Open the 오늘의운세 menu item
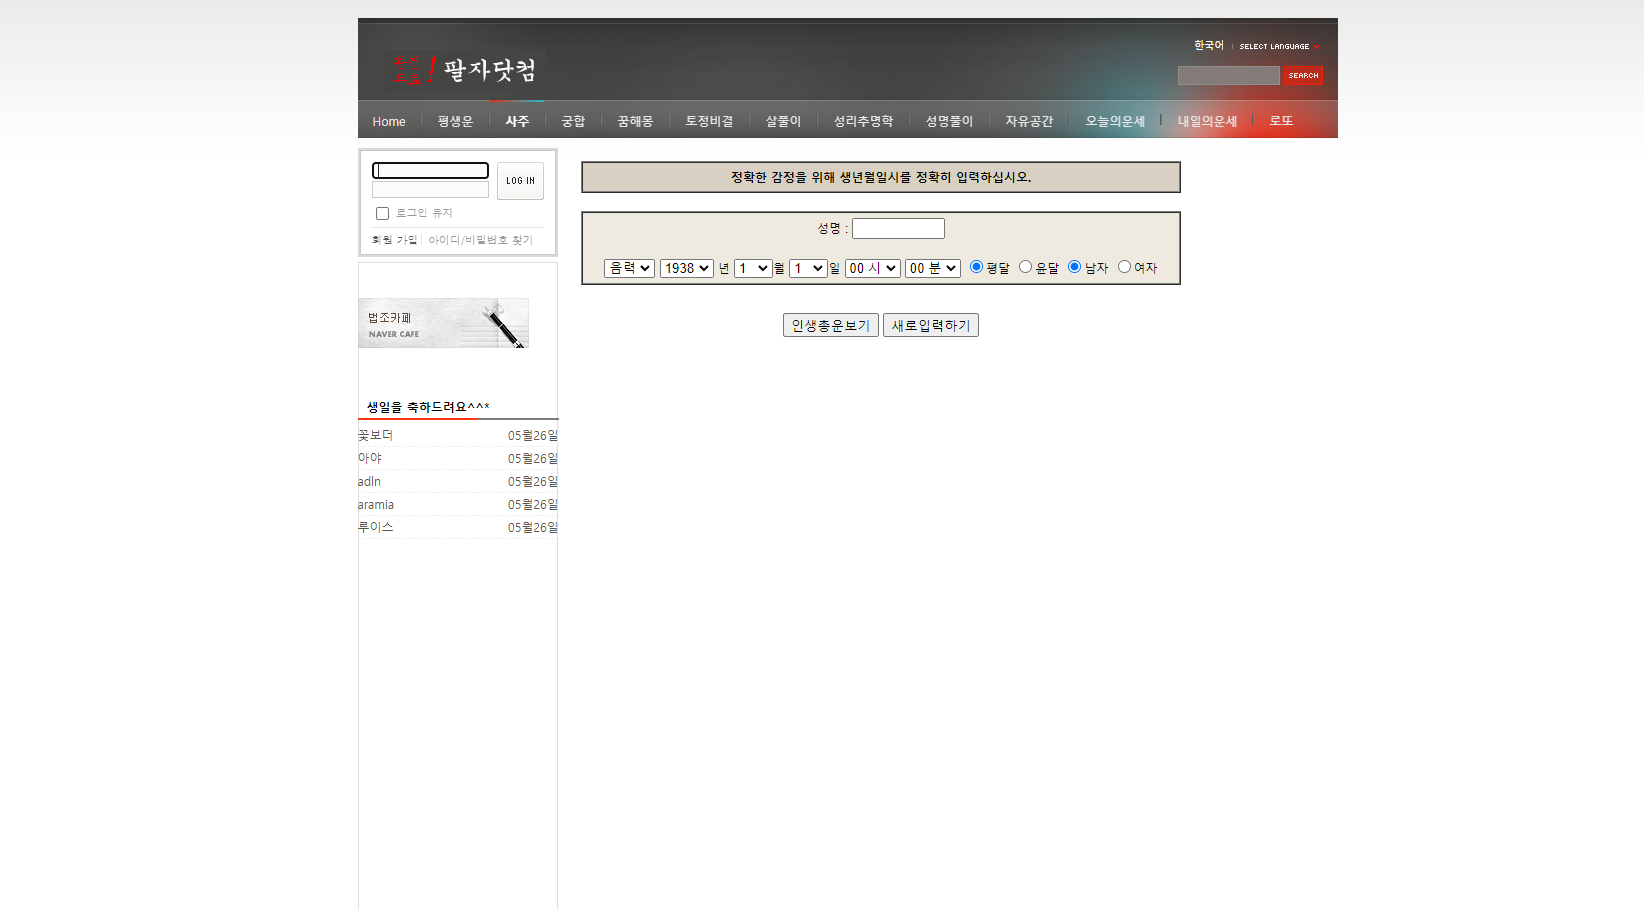This screenshot has height=909, width=1644. click(1115, 121)
